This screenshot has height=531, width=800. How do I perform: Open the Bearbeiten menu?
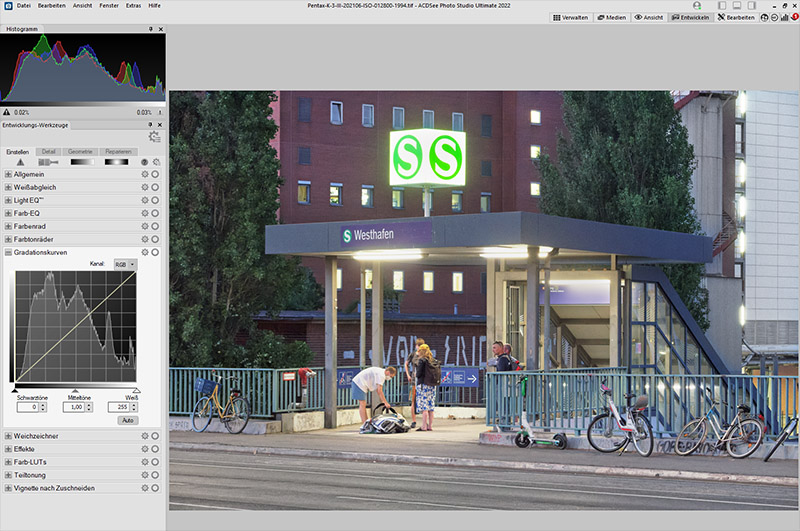(51, 6)
